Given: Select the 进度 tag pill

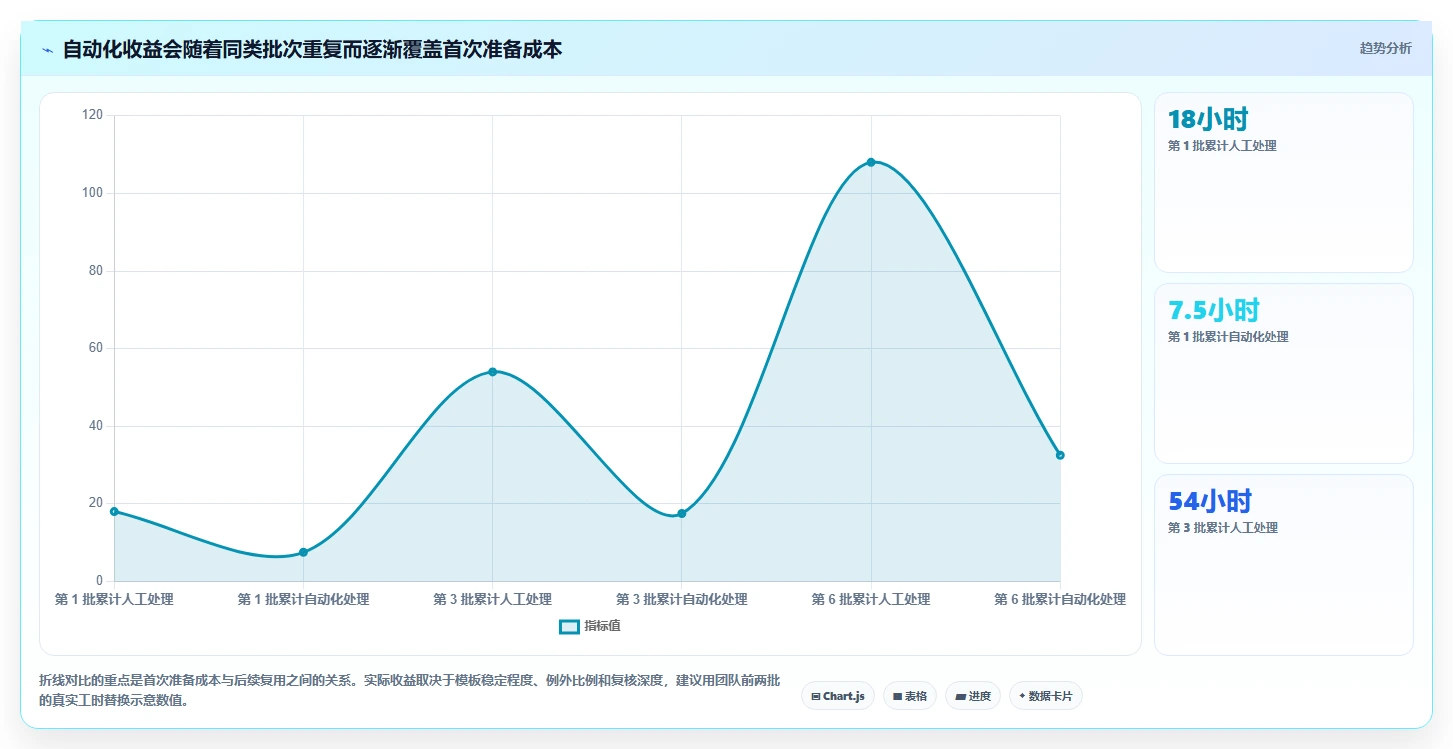Looking at the screenshot, I should (973, 696).
